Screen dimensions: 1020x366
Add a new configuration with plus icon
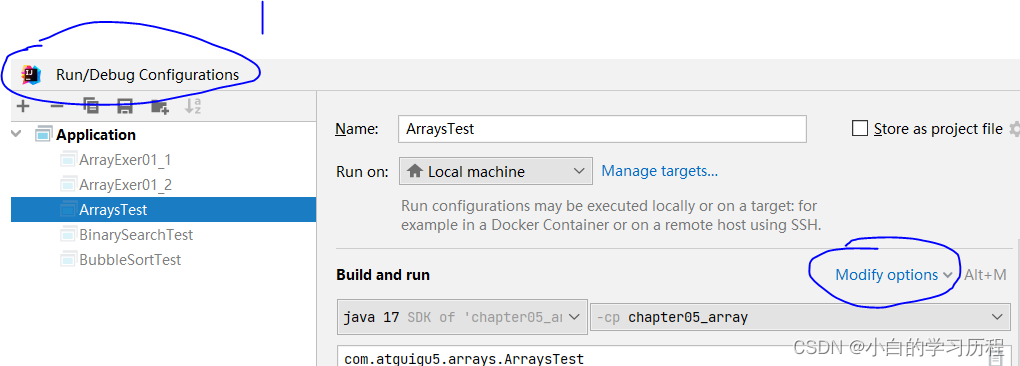pyautogui.click(x=23, y=106)
